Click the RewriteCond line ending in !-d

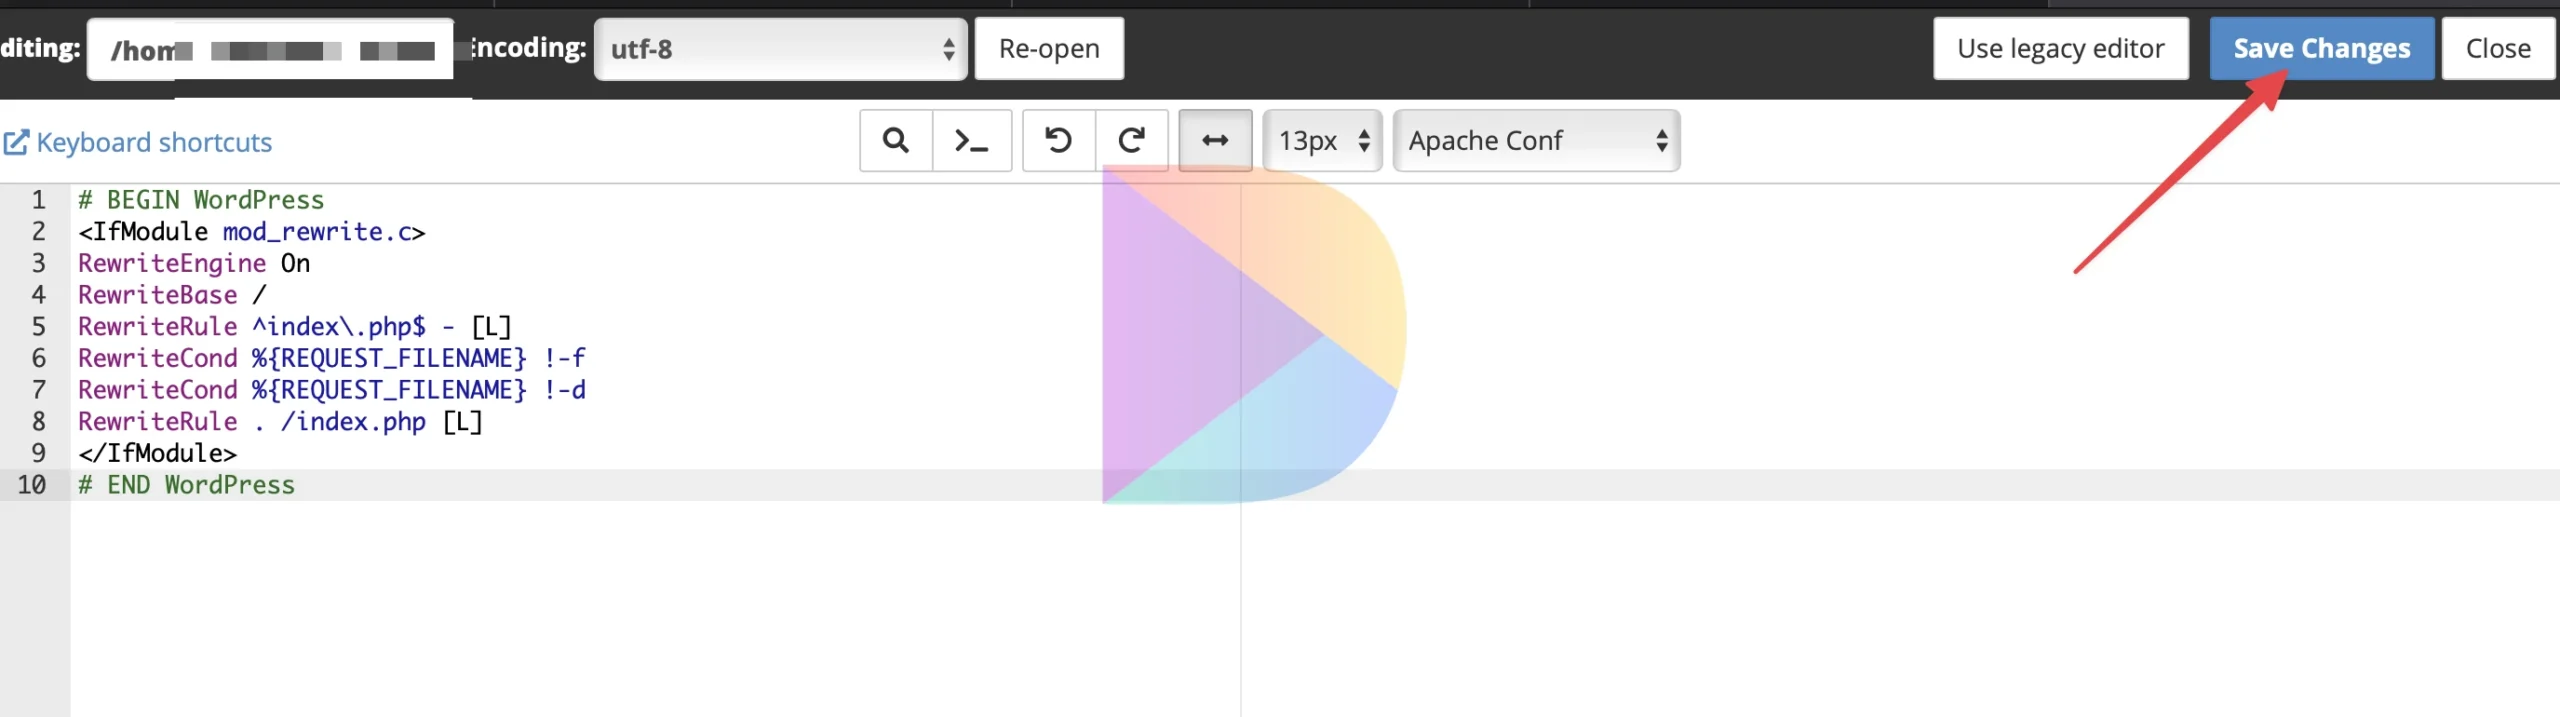pyautogui.click(x=332, y=390)
